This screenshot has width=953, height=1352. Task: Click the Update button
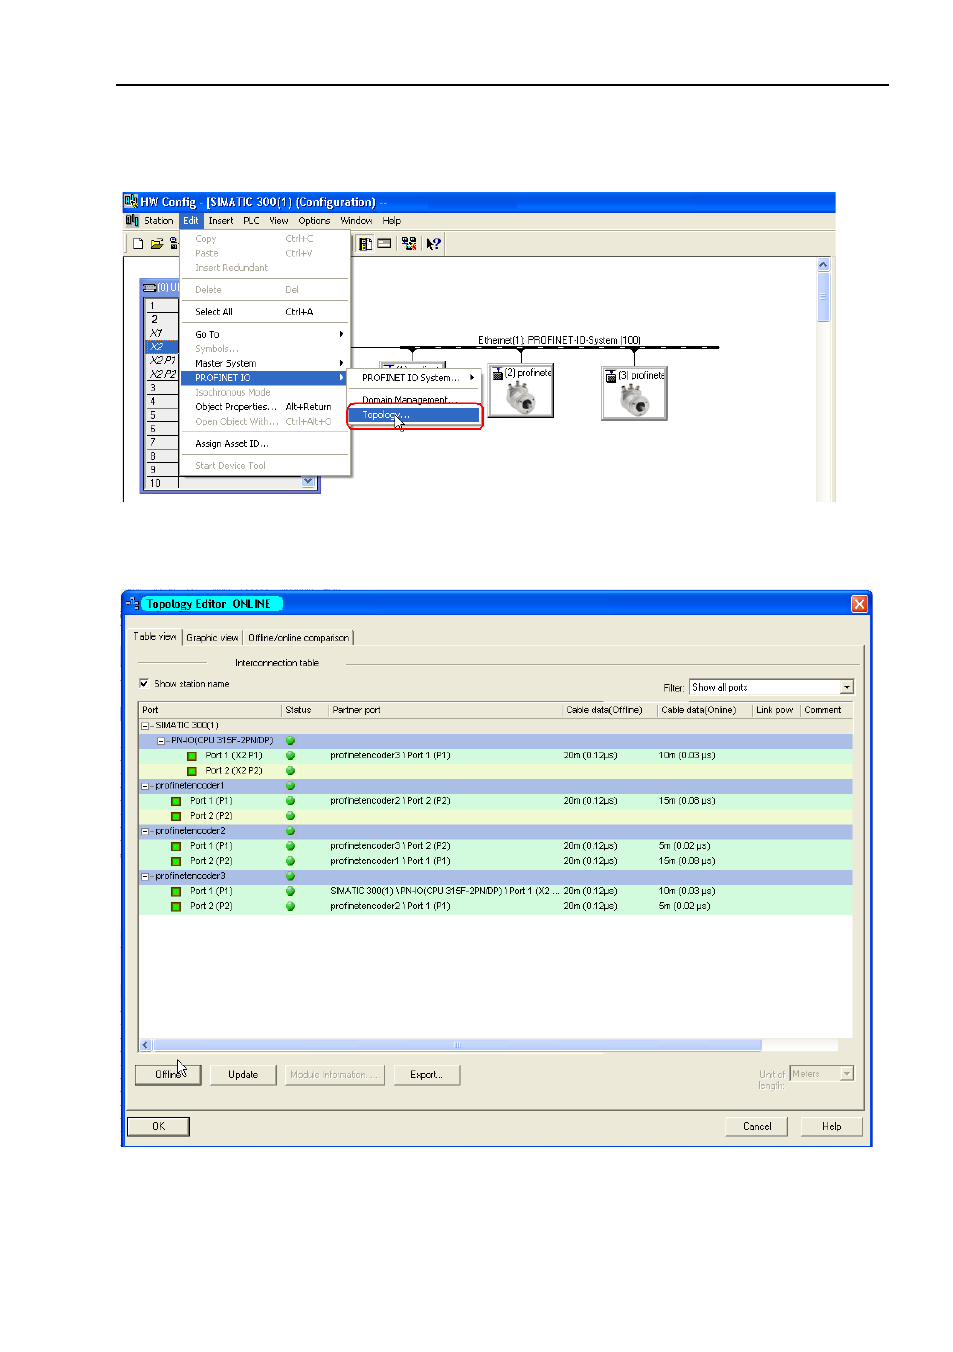[x=243, y=1075]
